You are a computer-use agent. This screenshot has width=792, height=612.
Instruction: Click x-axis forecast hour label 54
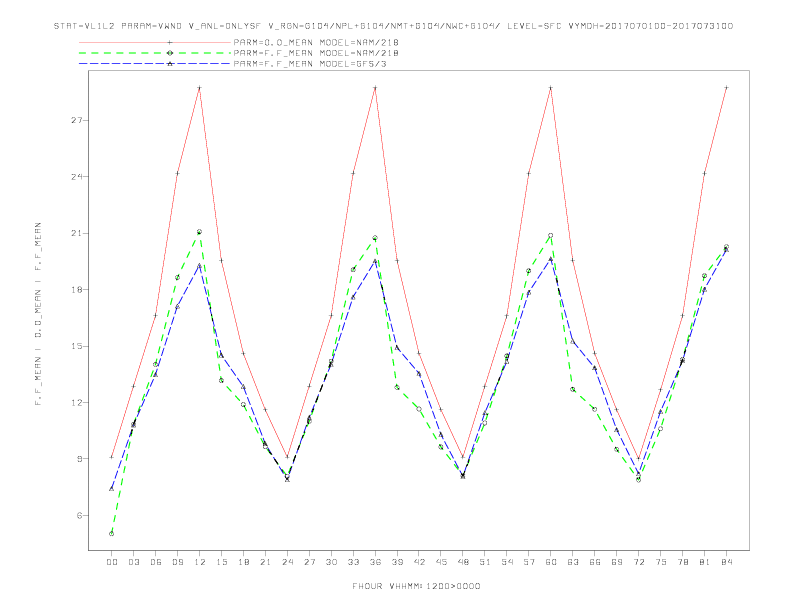coord(507,562)
